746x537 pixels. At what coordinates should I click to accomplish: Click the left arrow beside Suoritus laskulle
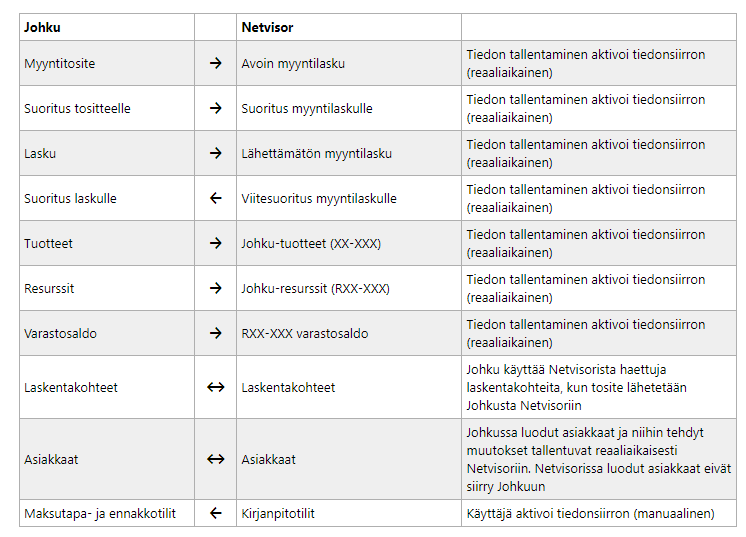[x=216, y=198]
